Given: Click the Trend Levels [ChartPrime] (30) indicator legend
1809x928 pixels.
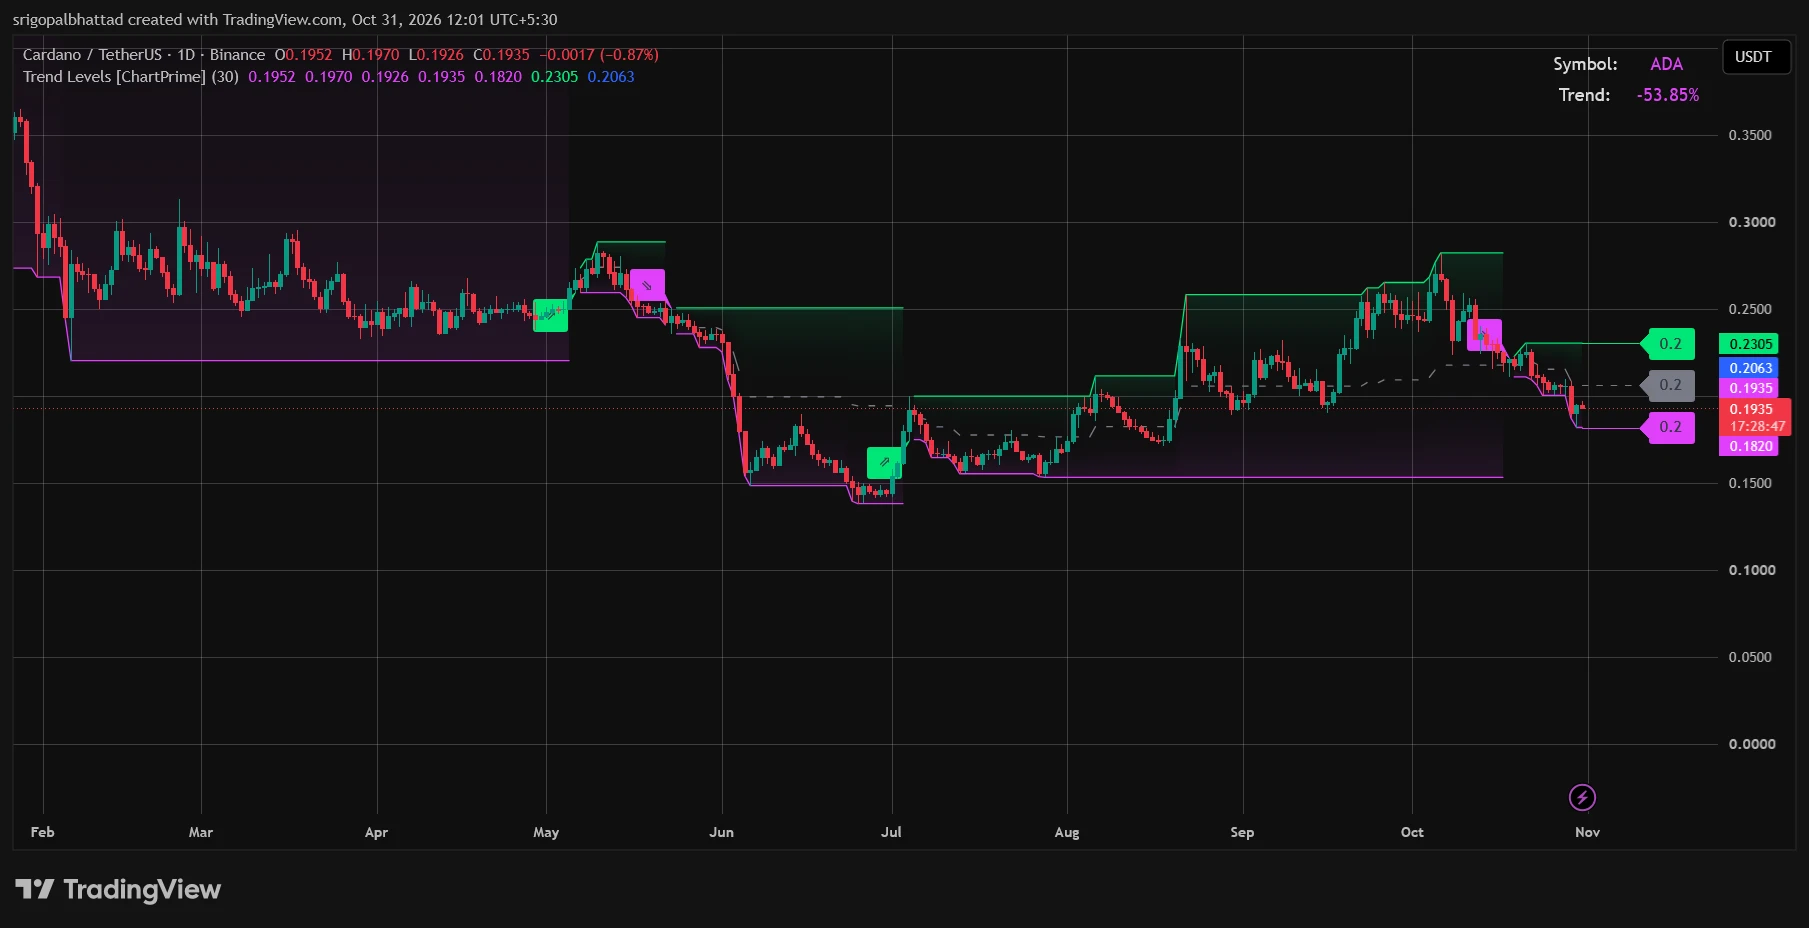Looking at the screenshot, I should 131,77.
